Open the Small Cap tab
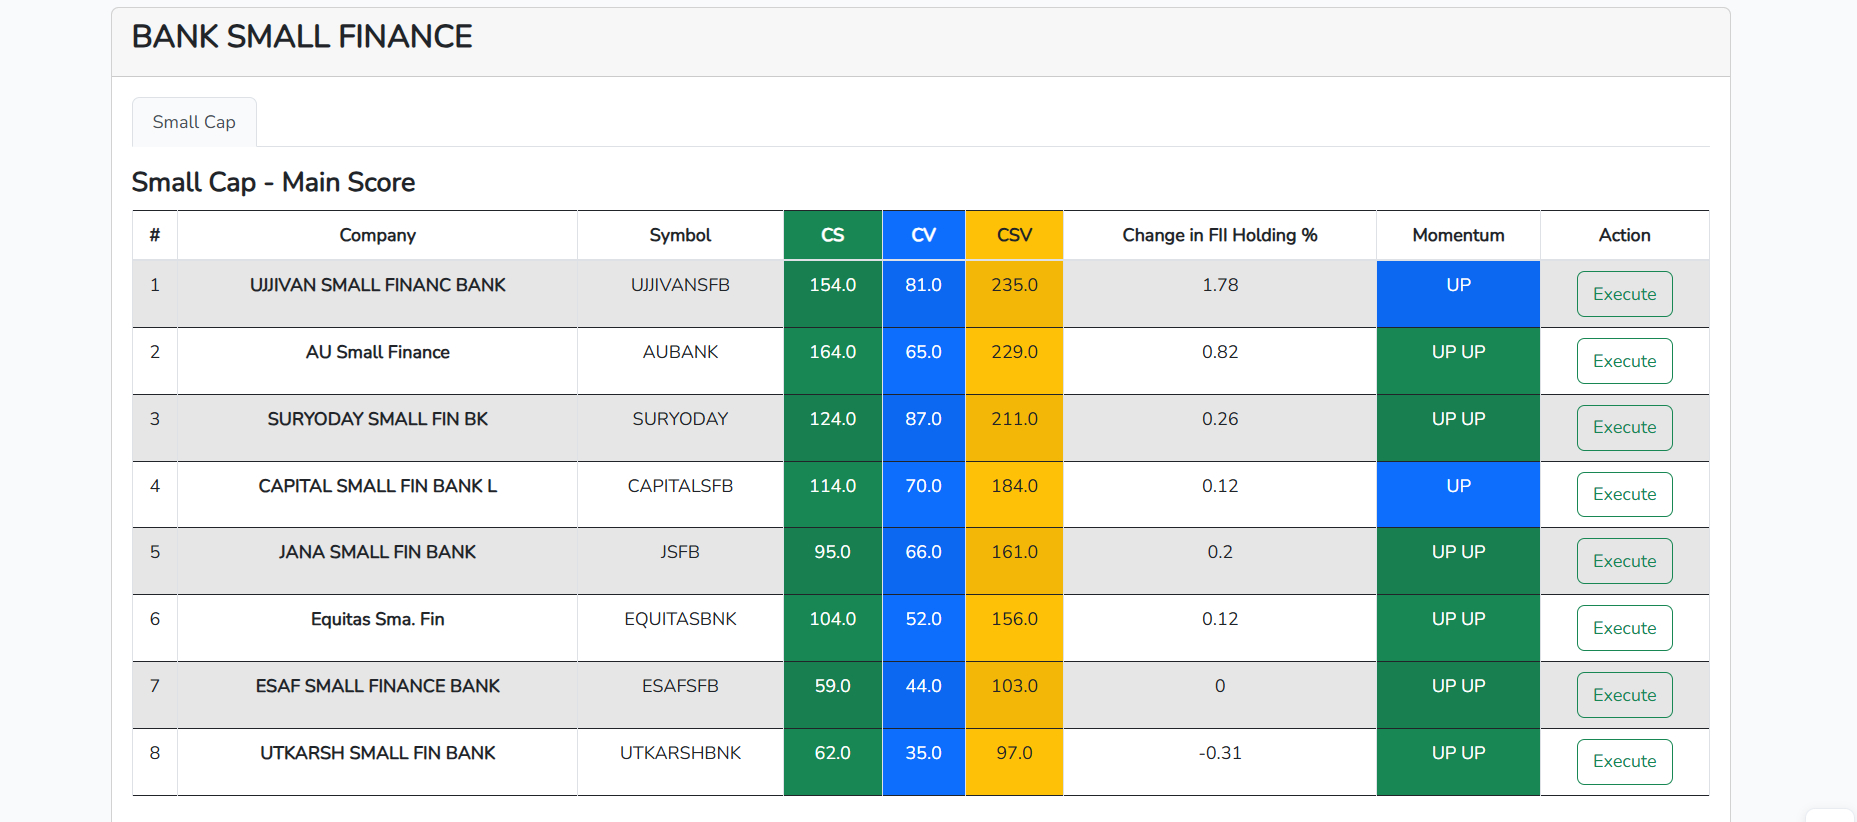Screen dimensions: 1857x822 (x=194, y=122)
